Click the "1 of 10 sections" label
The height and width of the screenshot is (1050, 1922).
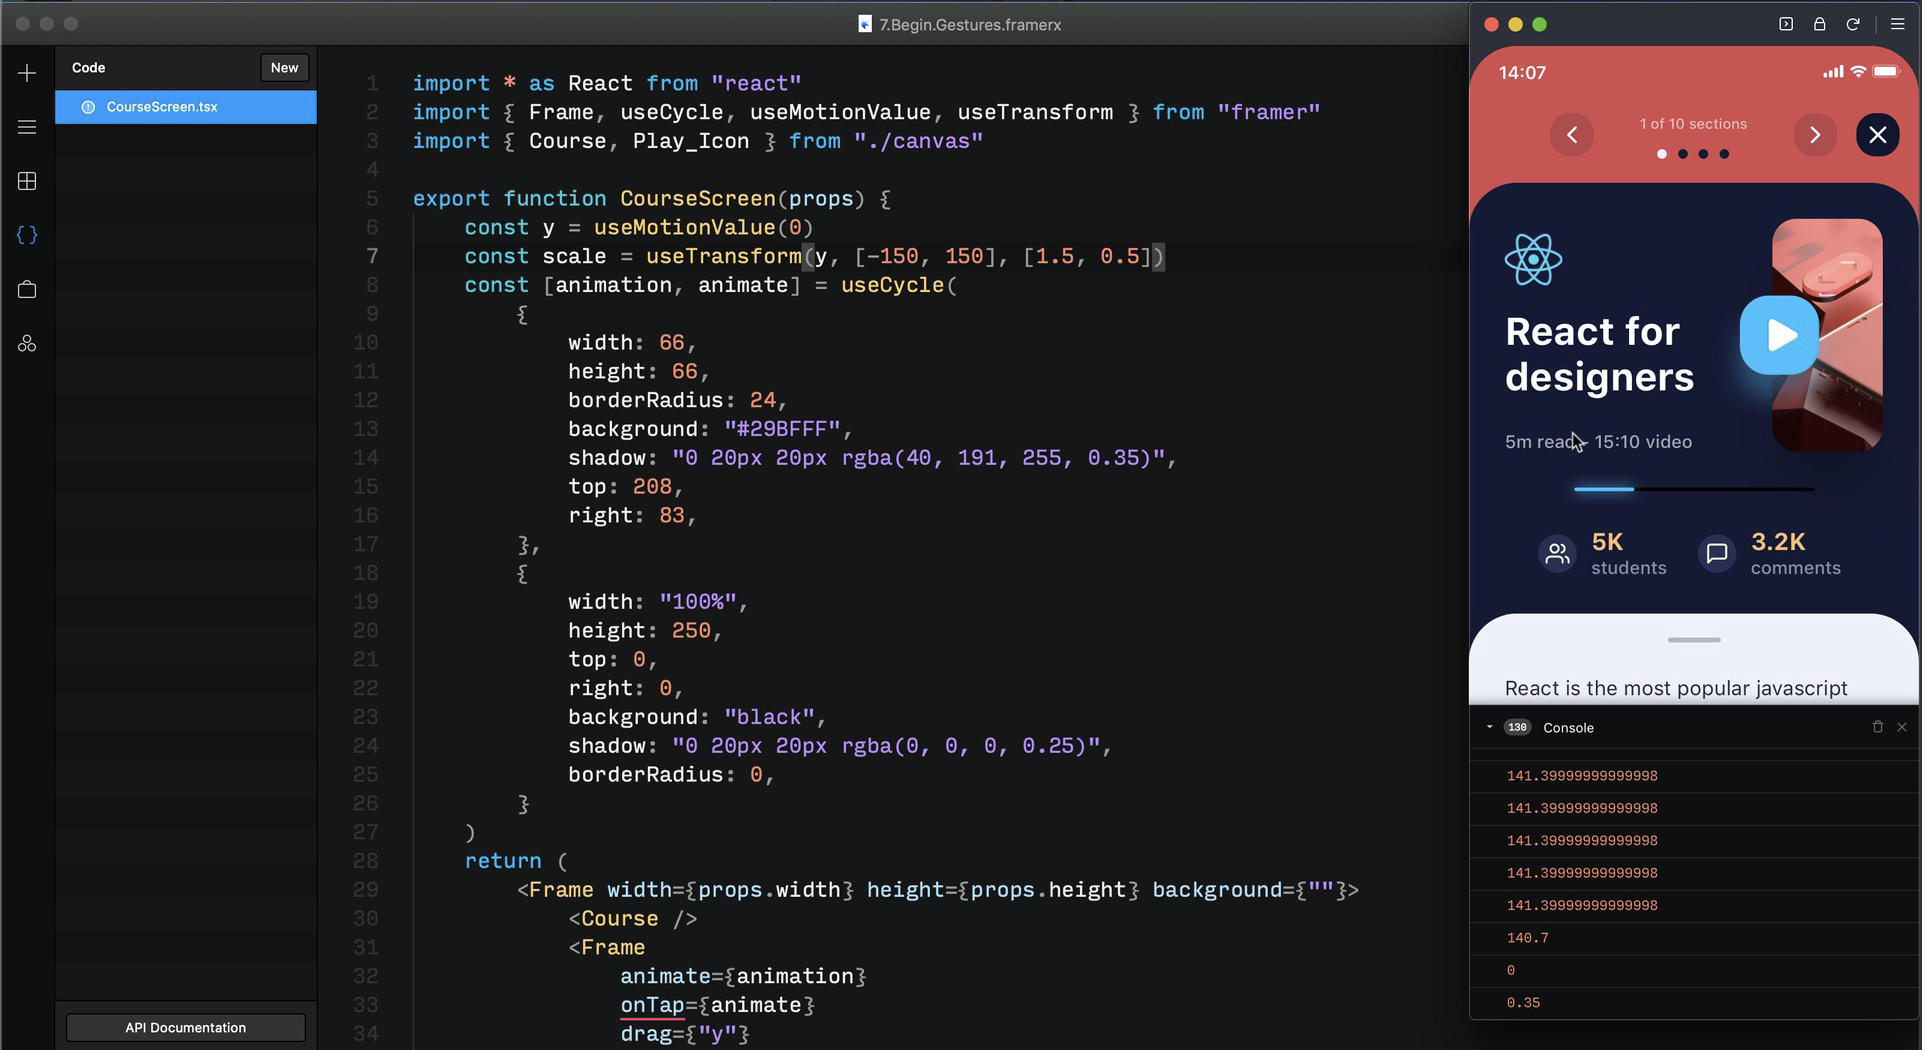click(x=1693, y=124)
